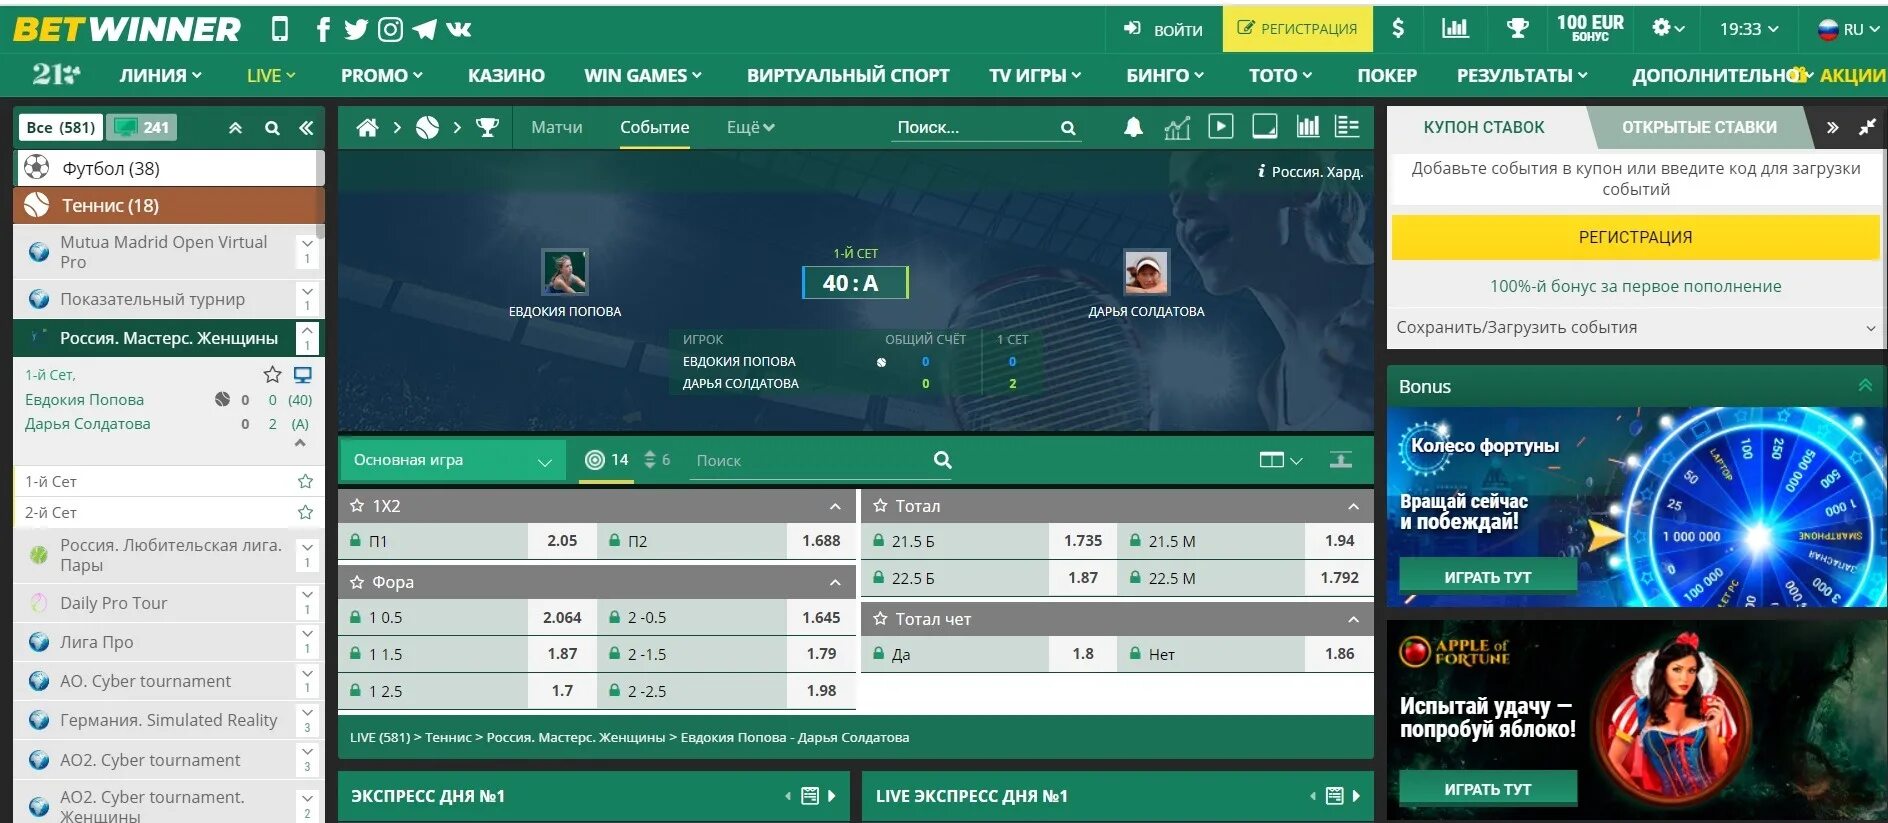1888x823 pixels.
Task: Click trophy icon in breadcrumb bar
Action: pos(487,127)
